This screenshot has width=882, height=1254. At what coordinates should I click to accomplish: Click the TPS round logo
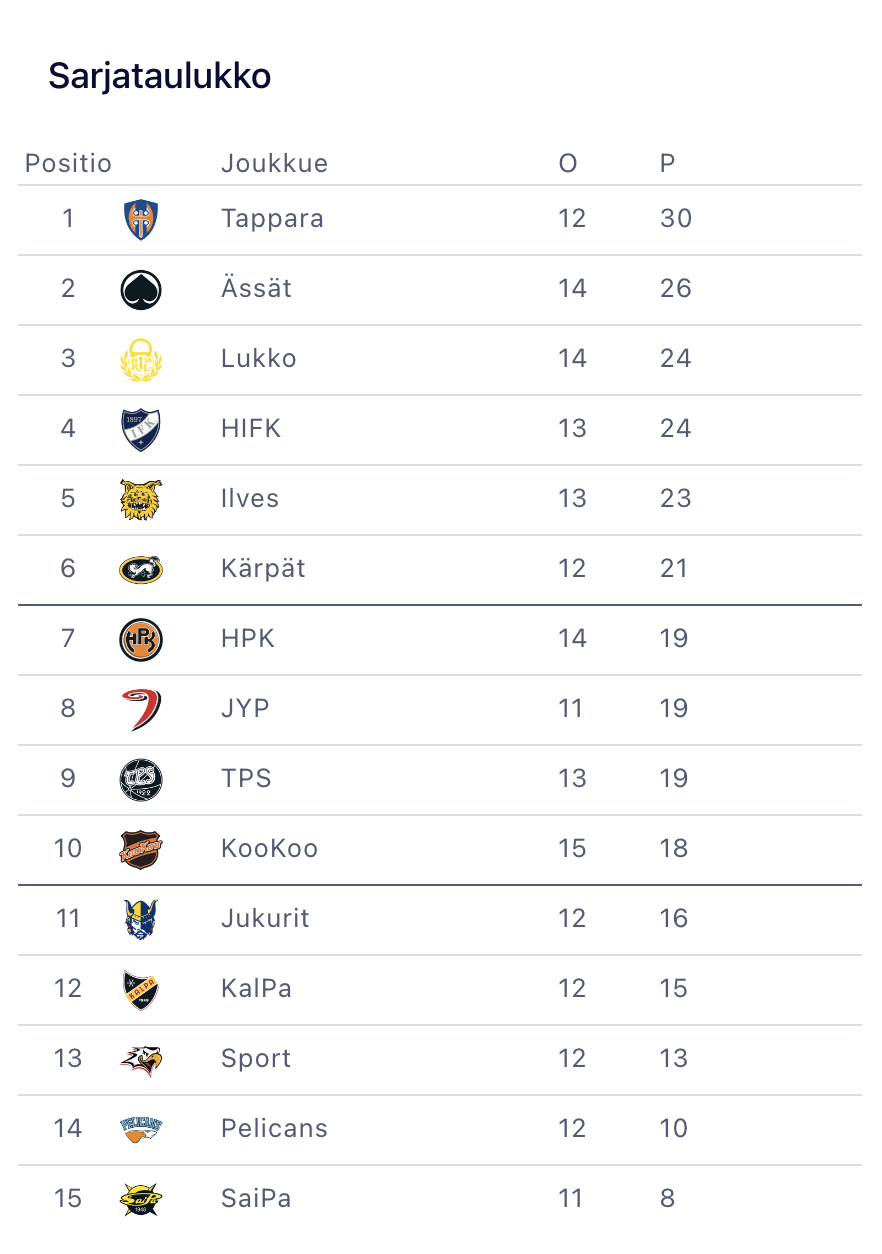(141, 779)
